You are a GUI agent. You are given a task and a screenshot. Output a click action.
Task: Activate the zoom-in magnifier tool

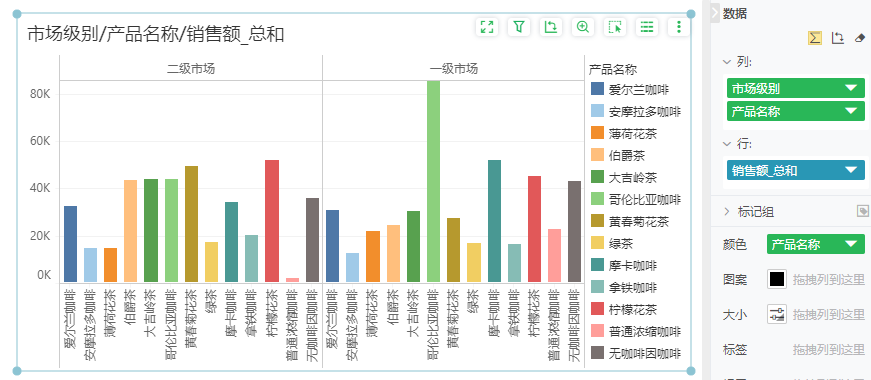pos(583,27)
